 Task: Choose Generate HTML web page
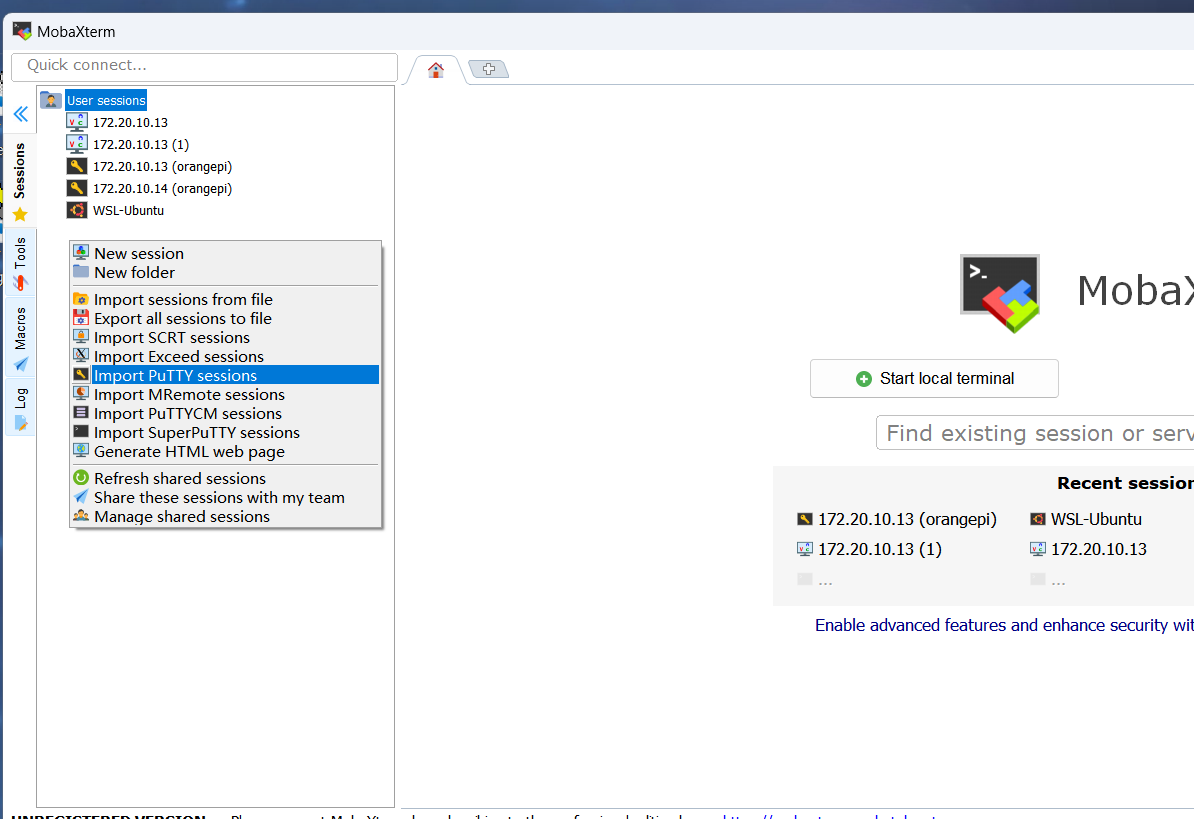225,452
